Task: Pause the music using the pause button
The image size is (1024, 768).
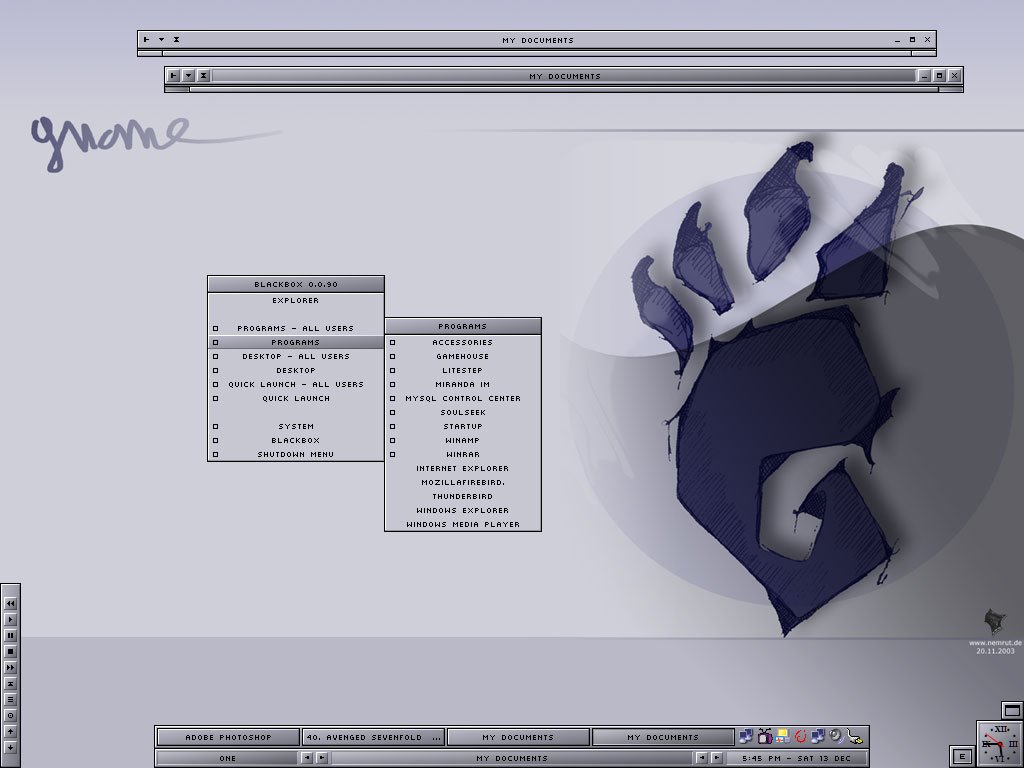Action: 10,635
